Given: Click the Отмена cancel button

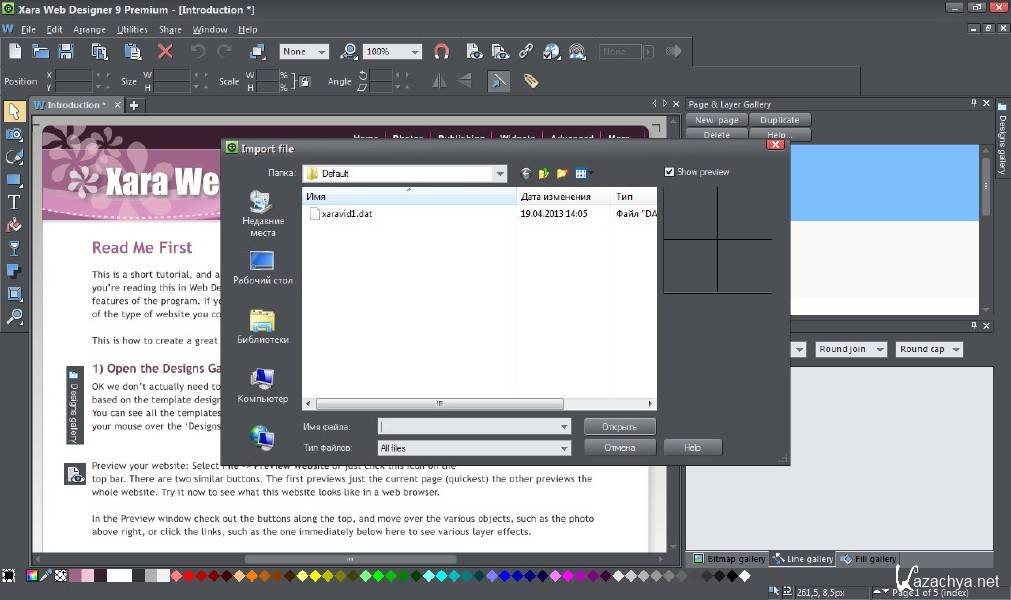Looking at the screenshot, I should pyautogui.click(x=620, y=448).
